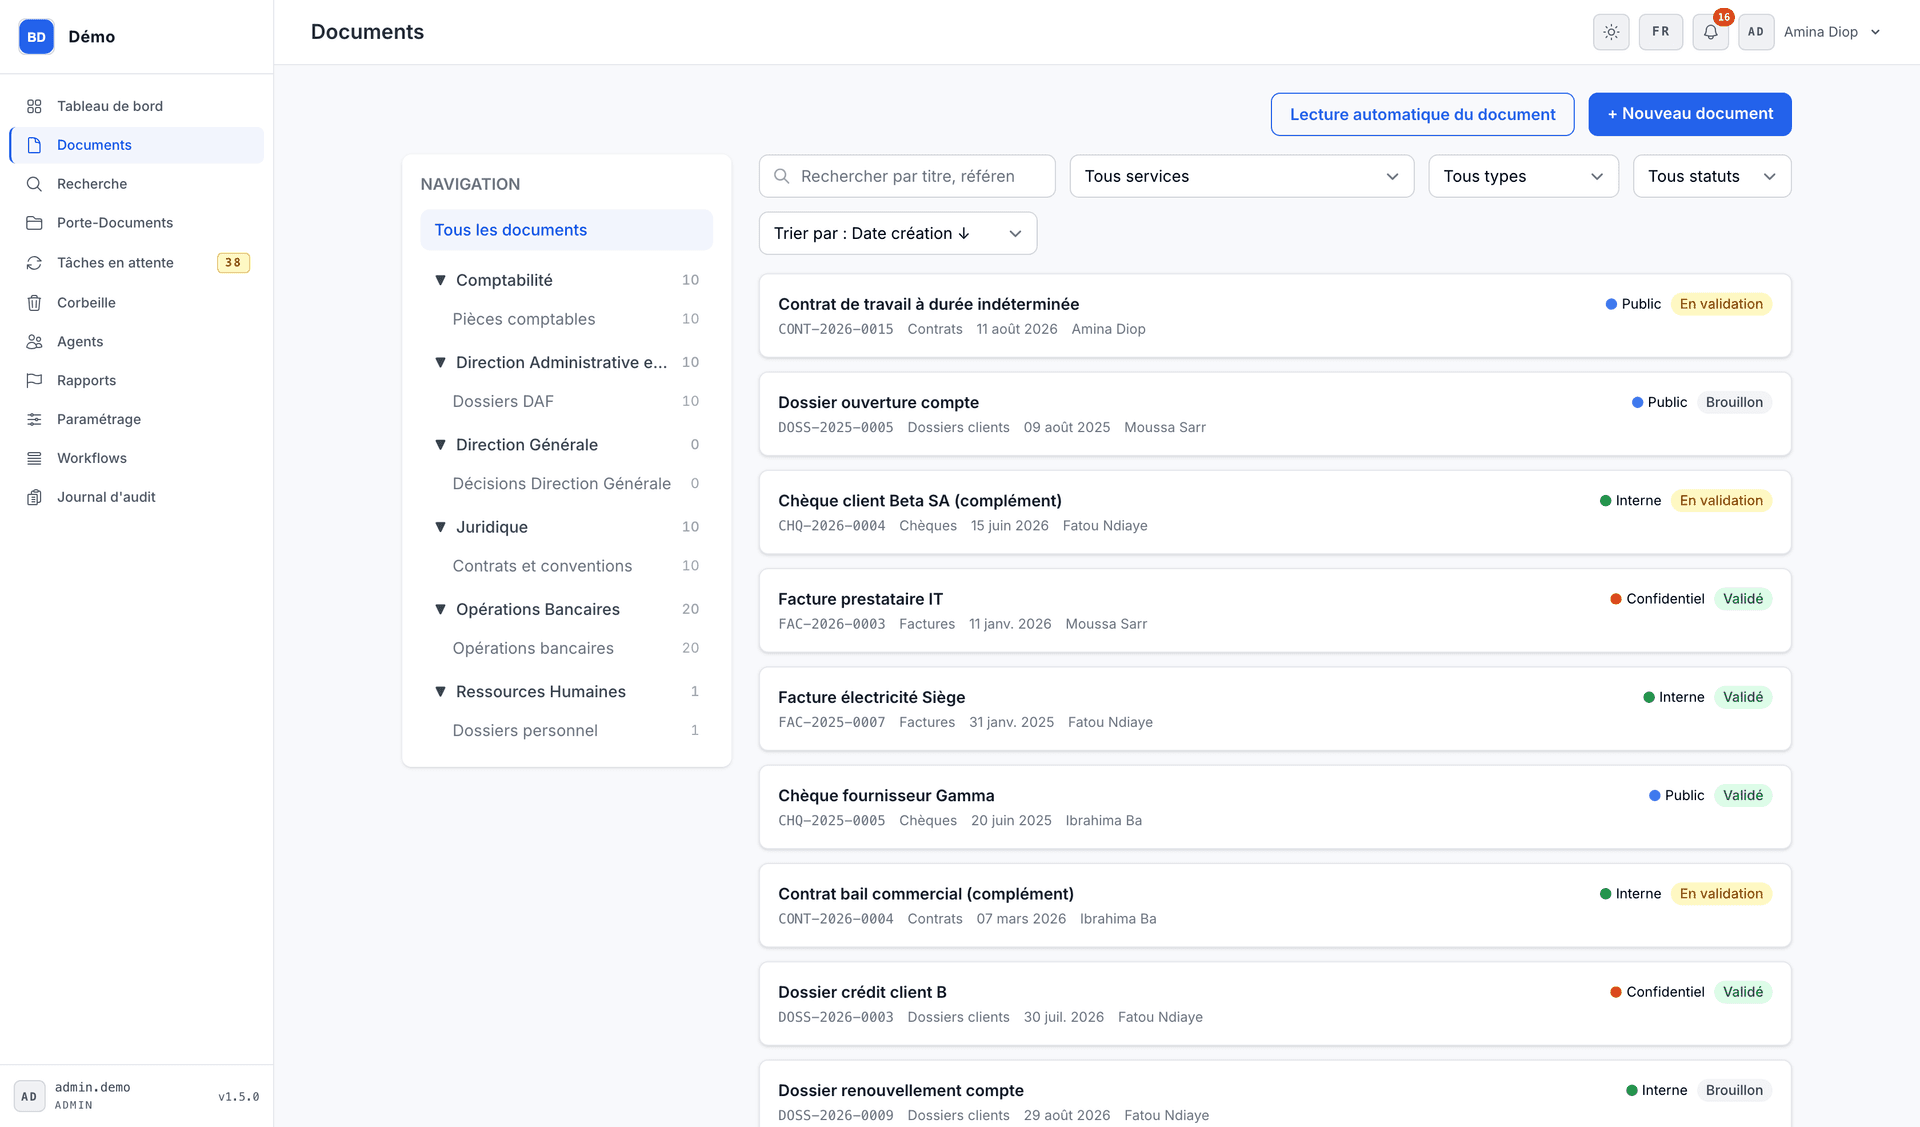The height and width of the screenshot is (1127, 1920).
Task: Click the Brouillon badge on DOSS-2025-0005
Action: [x=1734, y=402]
